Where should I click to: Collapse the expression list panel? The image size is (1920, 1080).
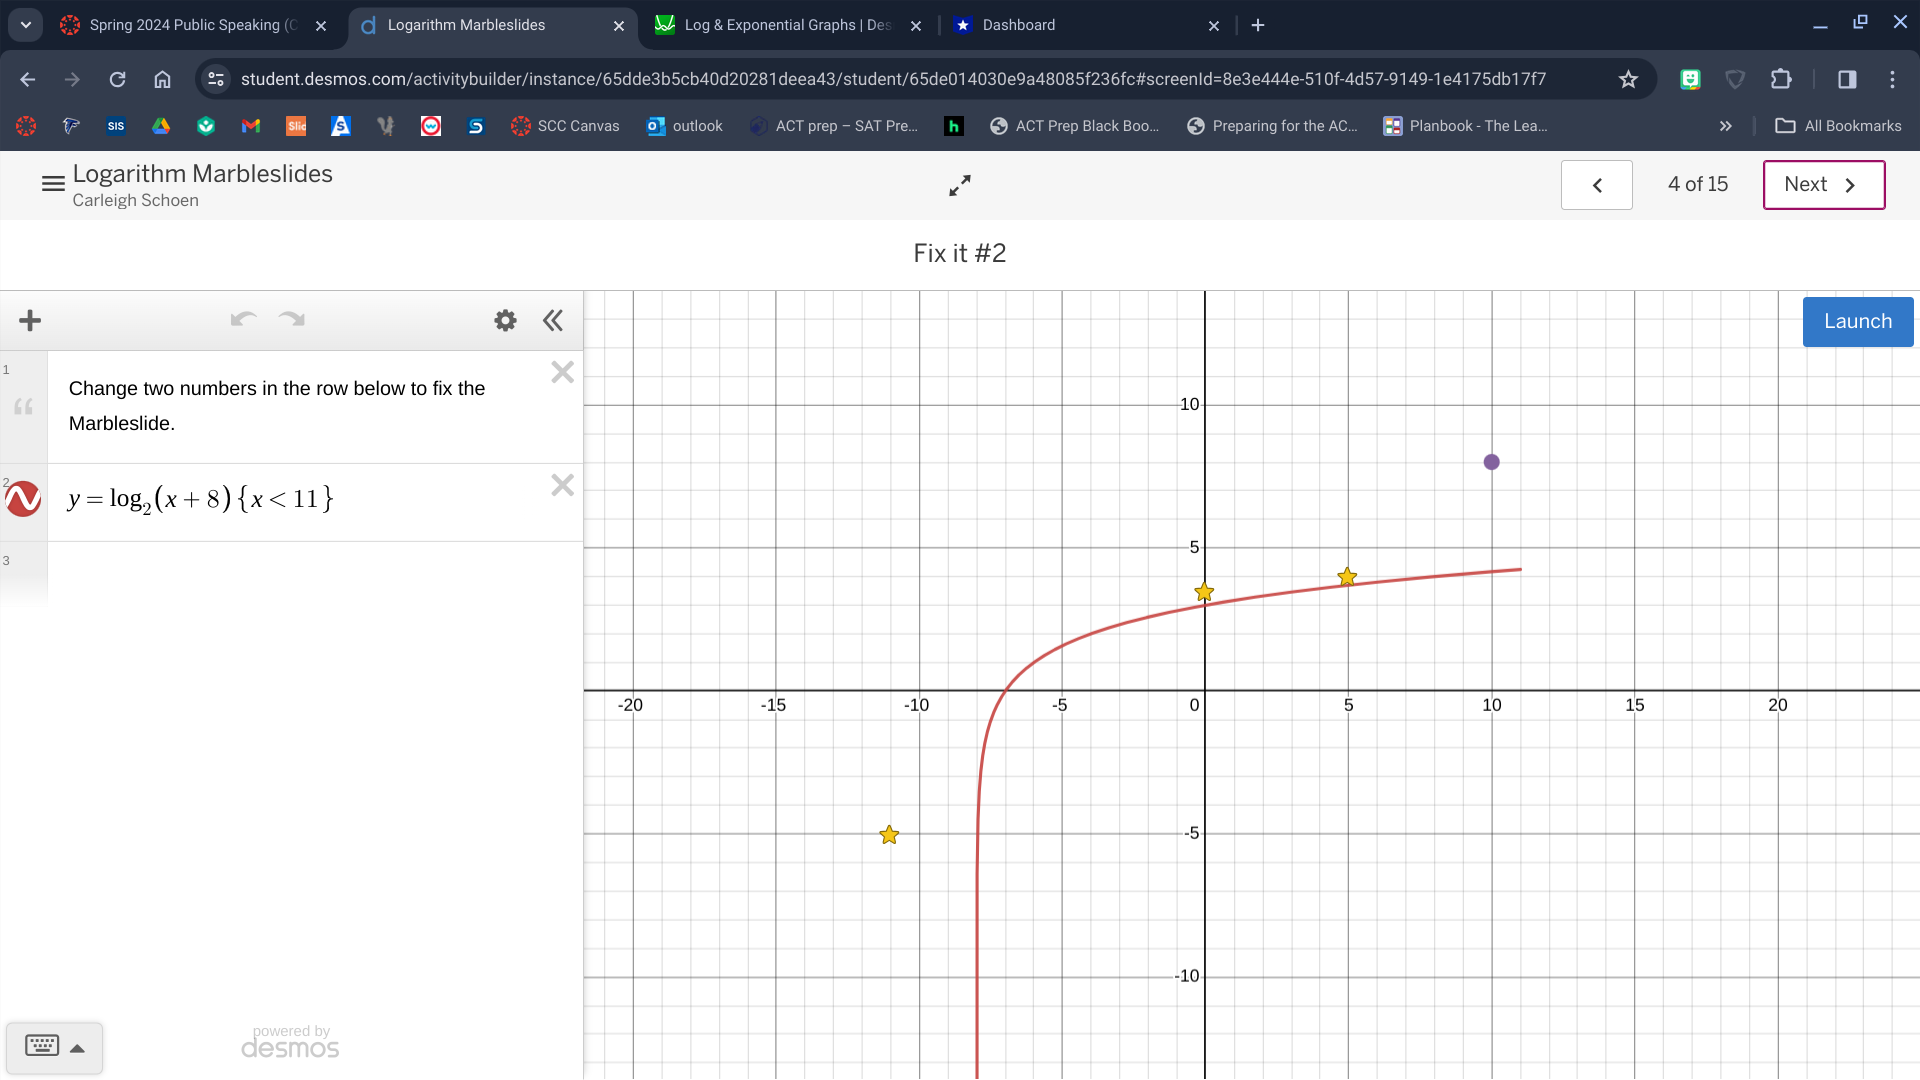[x=553, y=320]
